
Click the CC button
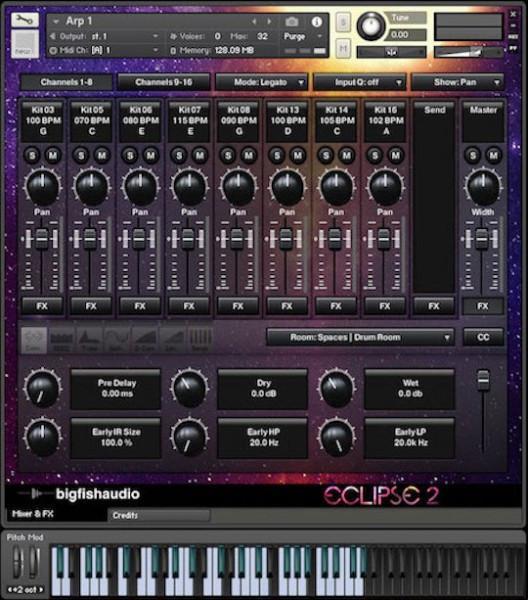coord(483,337)
